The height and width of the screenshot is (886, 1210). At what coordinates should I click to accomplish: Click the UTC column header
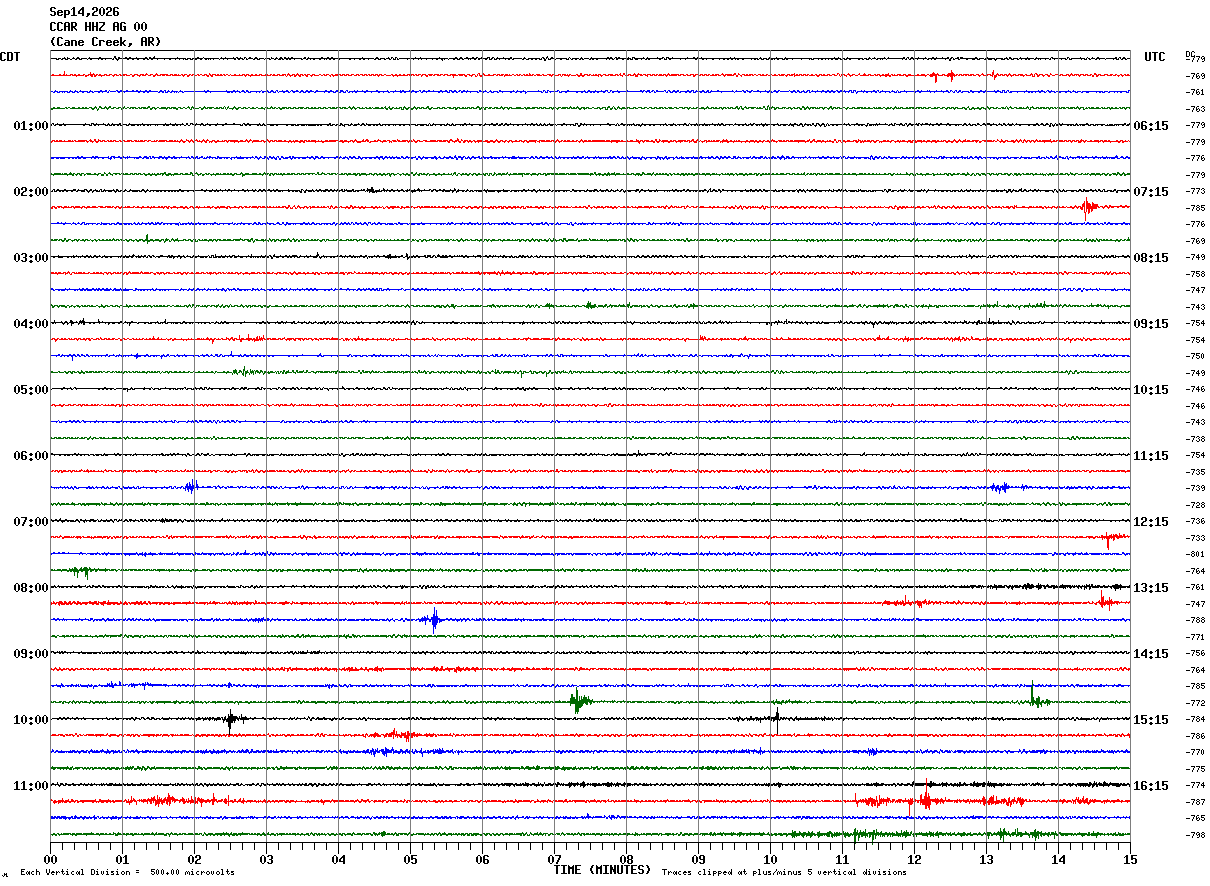pyautogui.click(x=1155, y=57)
